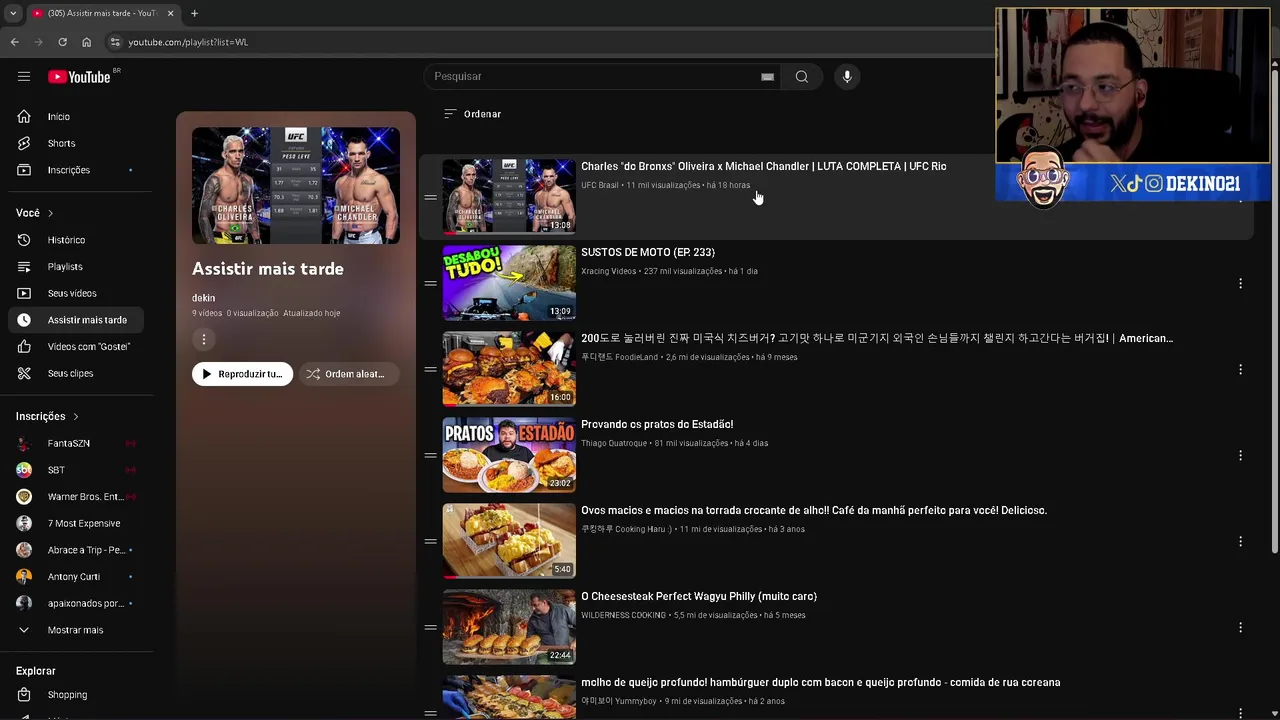Open options menu for SUSTOS DE MOTO video
Viewport: 1280px width, 720px height.
pos(1240,284)
